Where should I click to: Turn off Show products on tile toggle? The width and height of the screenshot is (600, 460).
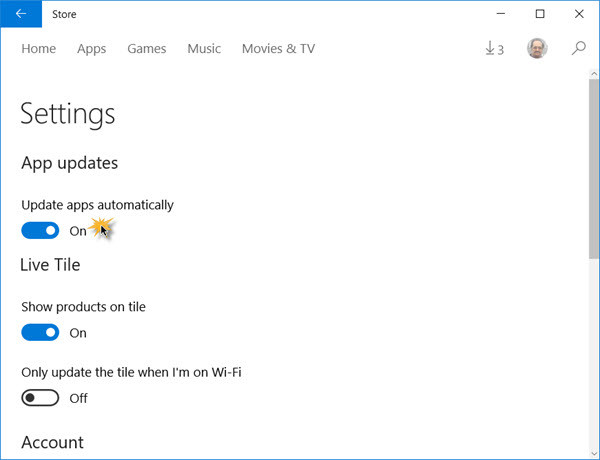coord(40,332)
